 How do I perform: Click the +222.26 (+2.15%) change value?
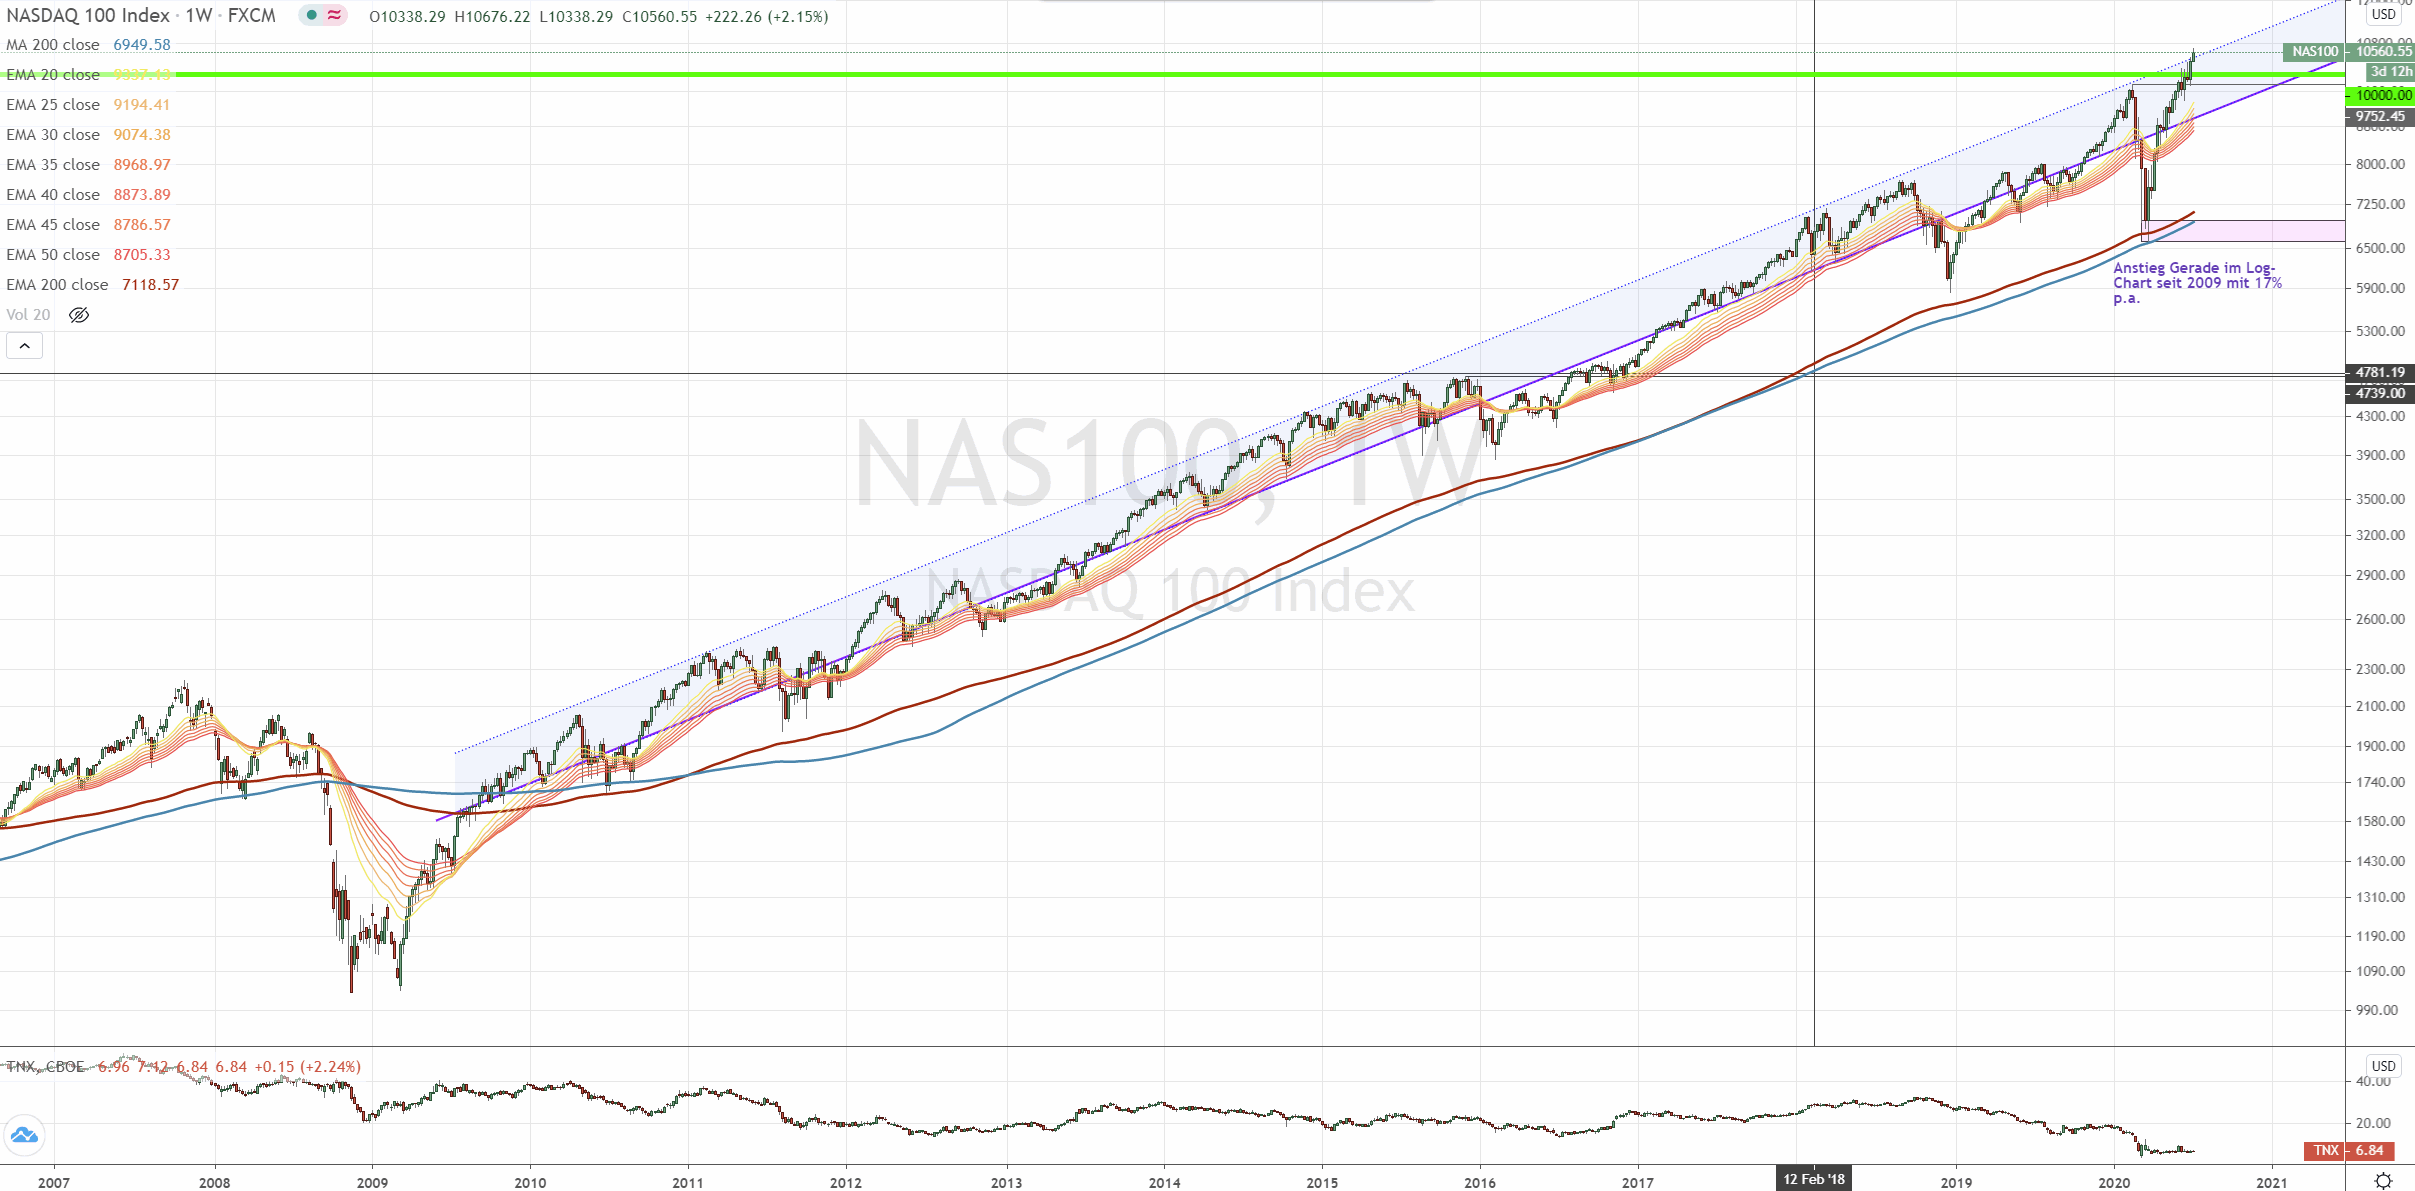point(766,17)
